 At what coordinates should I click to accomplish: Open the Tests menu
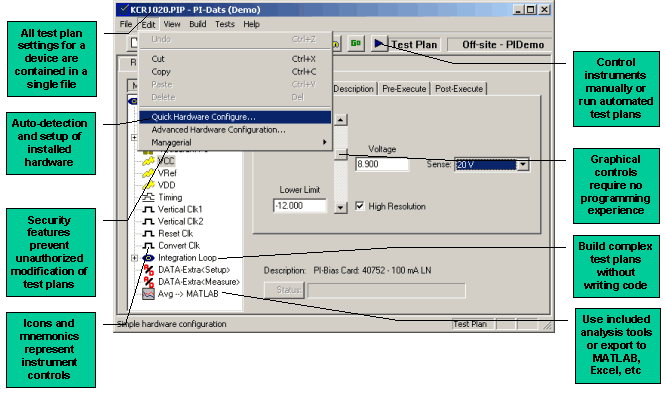[x=225, y=24]
